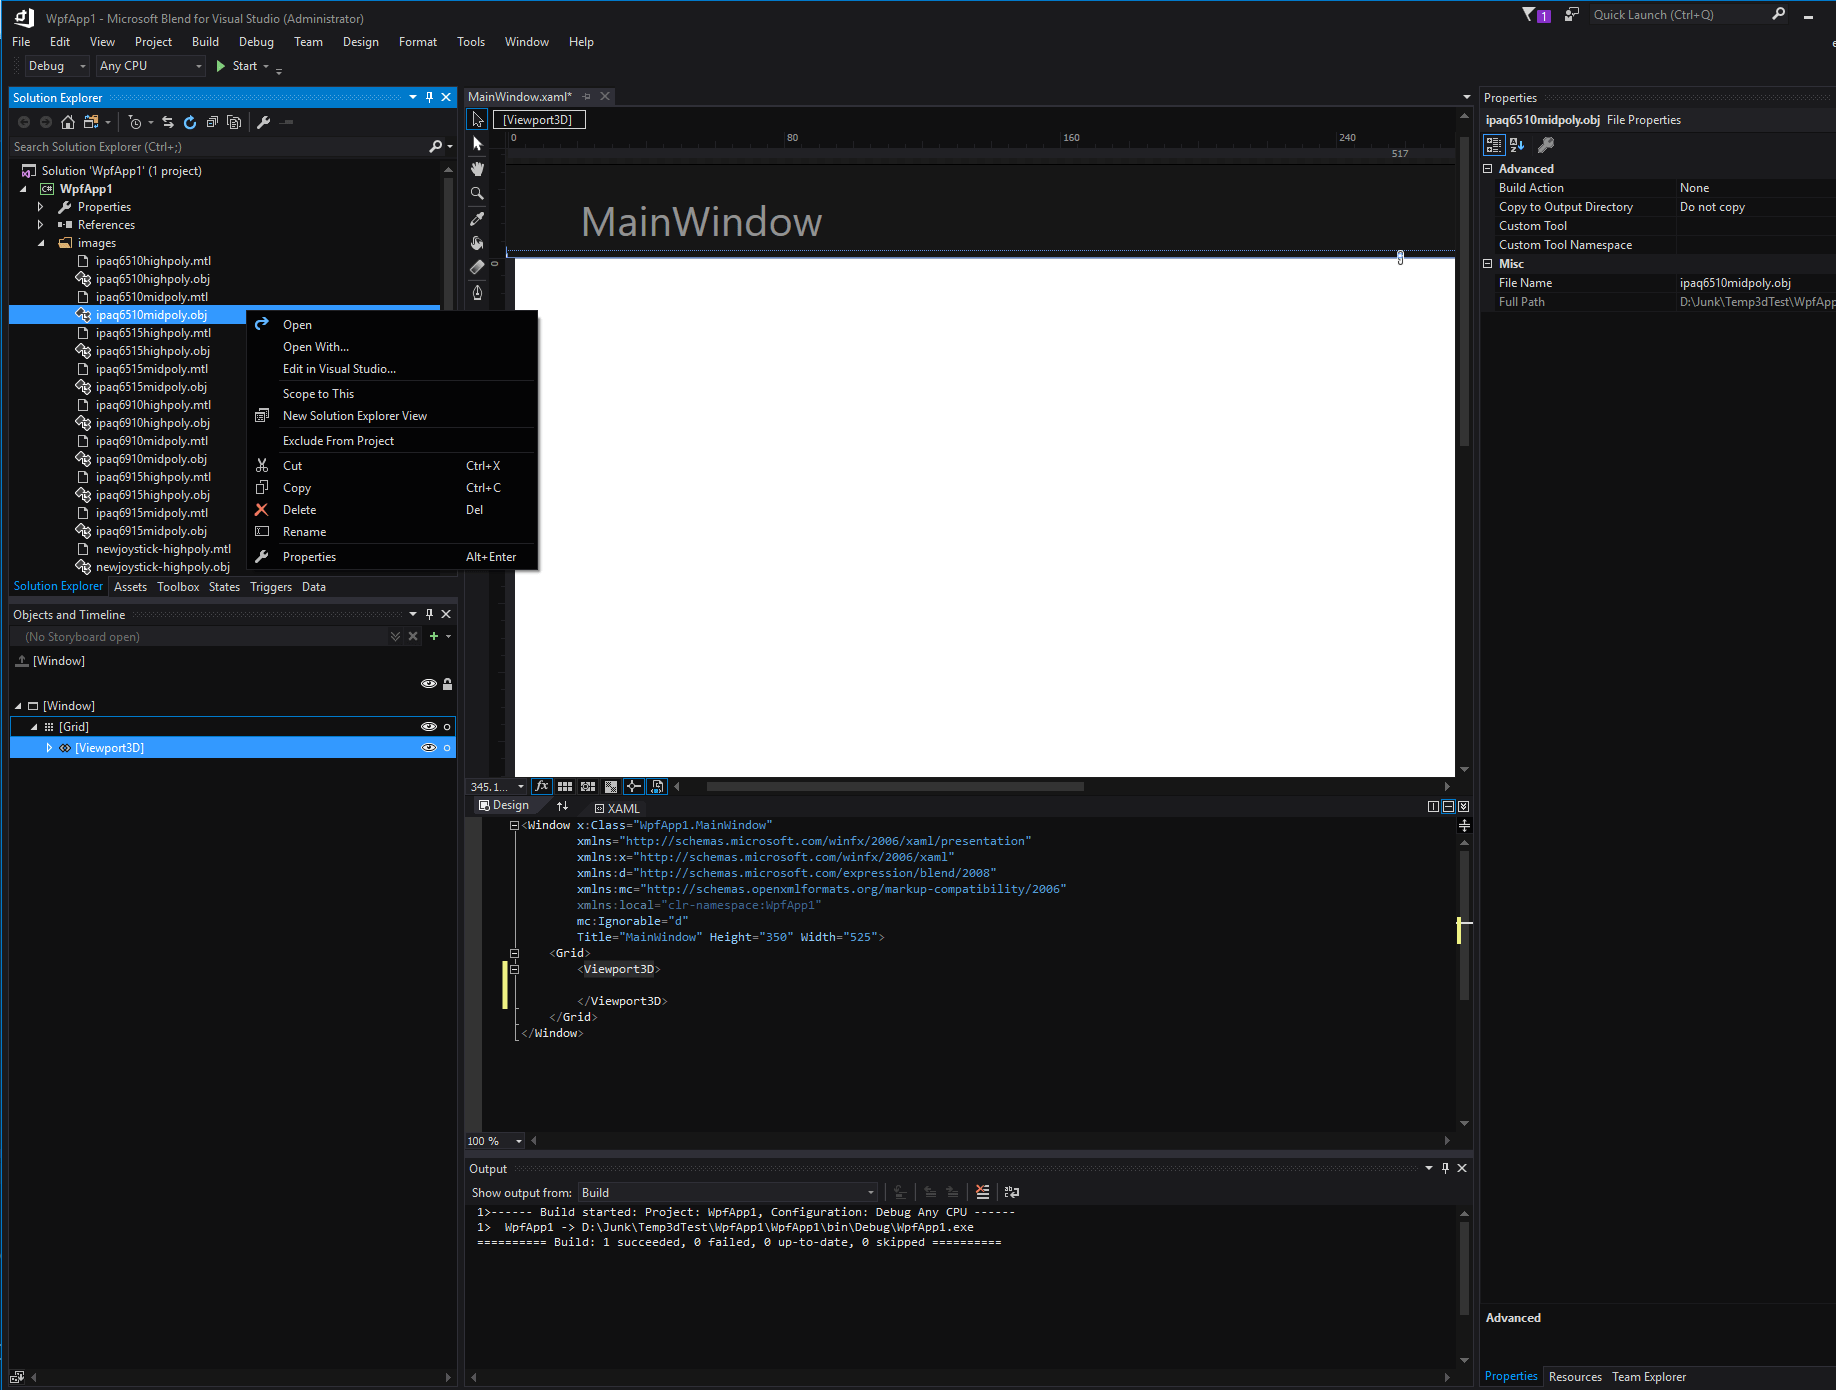Click the Clear All icon in Output panel
Viewport: 1836px width, 1390px height.
coord(983,1192)
